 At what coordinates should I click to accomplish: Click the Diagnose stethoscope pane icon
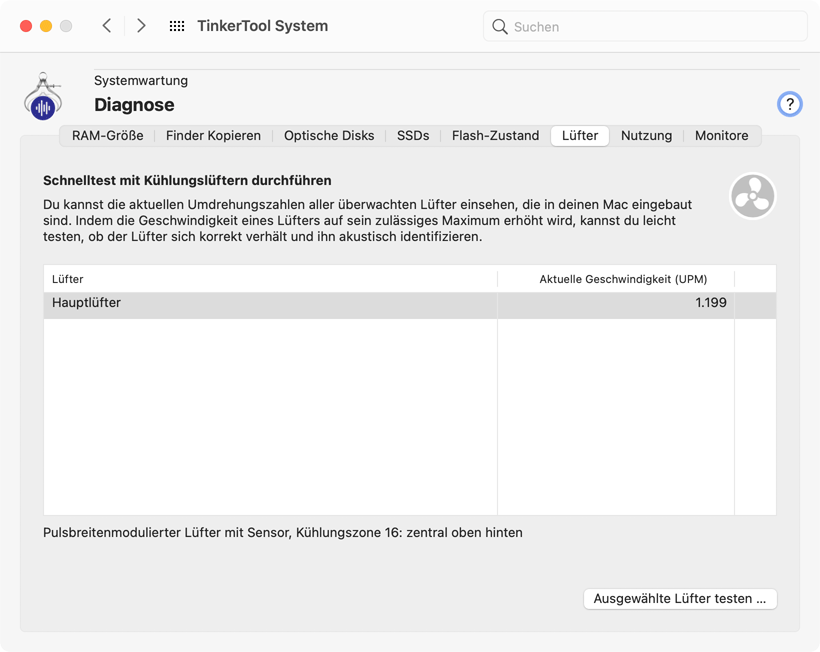43,96
